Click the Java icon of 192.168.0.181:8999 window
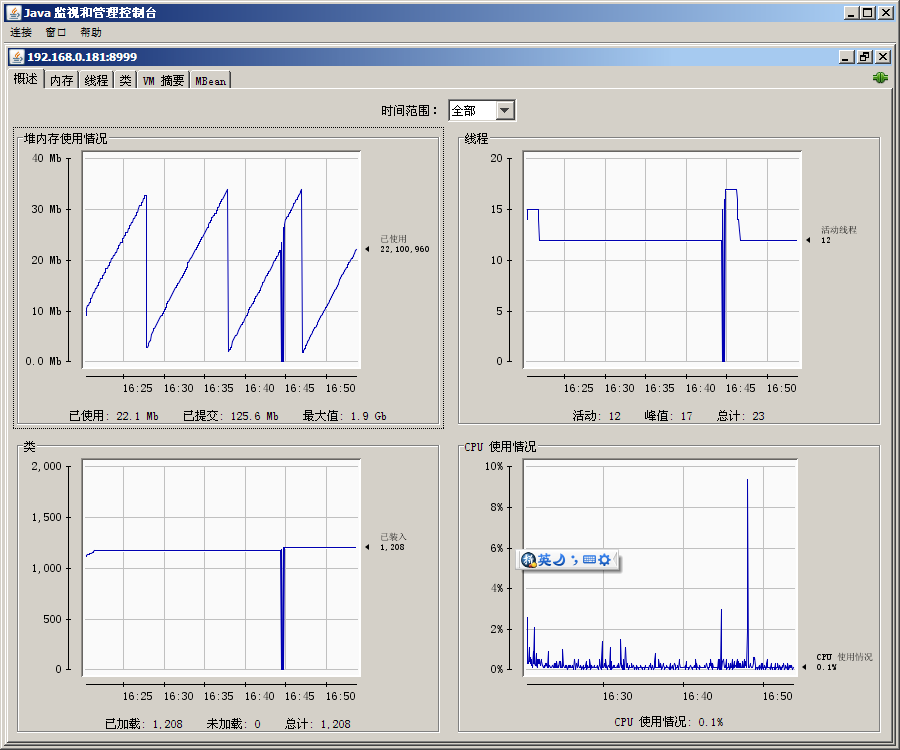Screen dimensions: 900x750 click(x=17, y=57)
